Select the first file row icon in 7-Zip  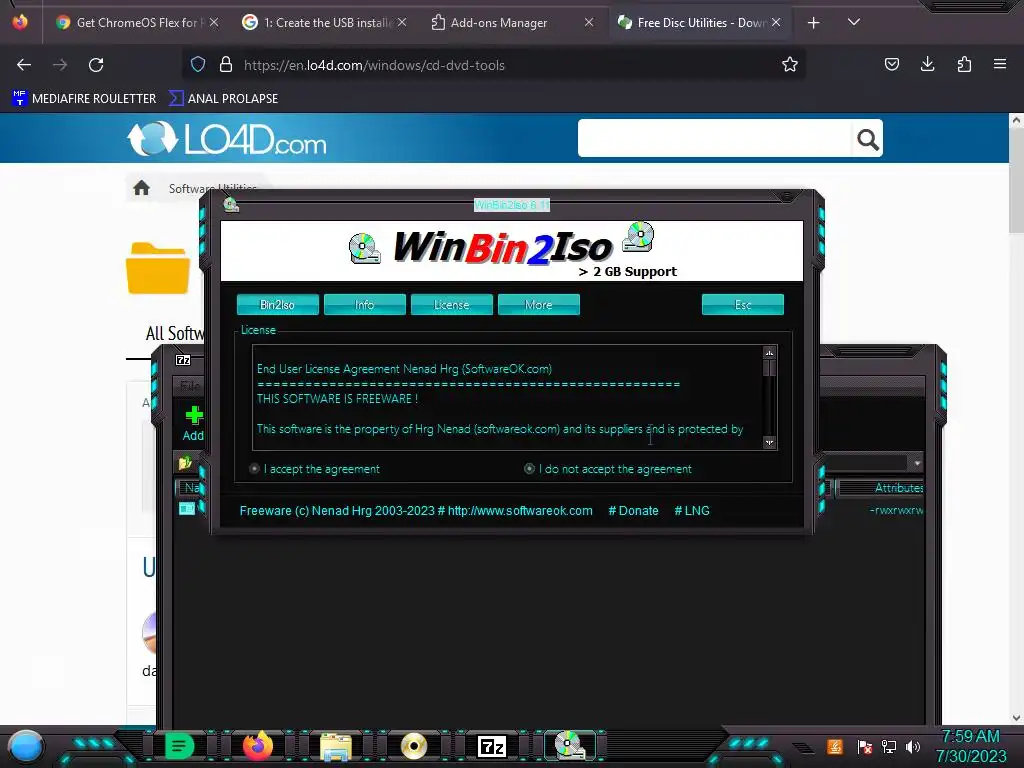pos(187,508)
